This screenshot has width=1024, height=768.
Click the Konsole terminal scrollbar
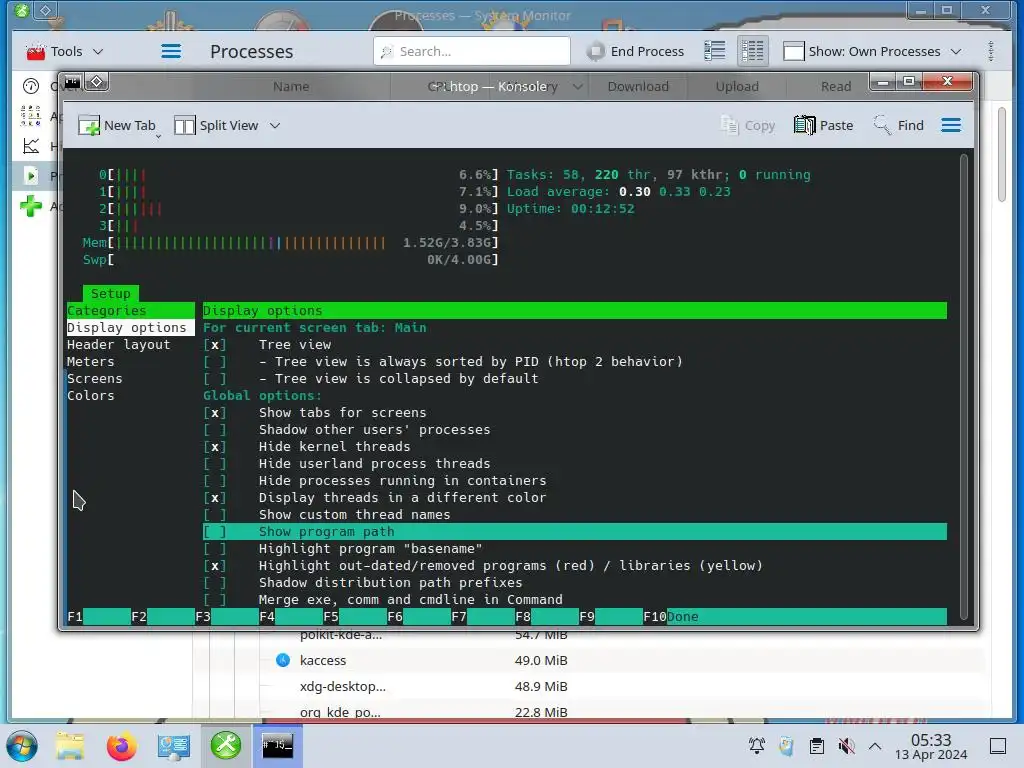point(964,387)
